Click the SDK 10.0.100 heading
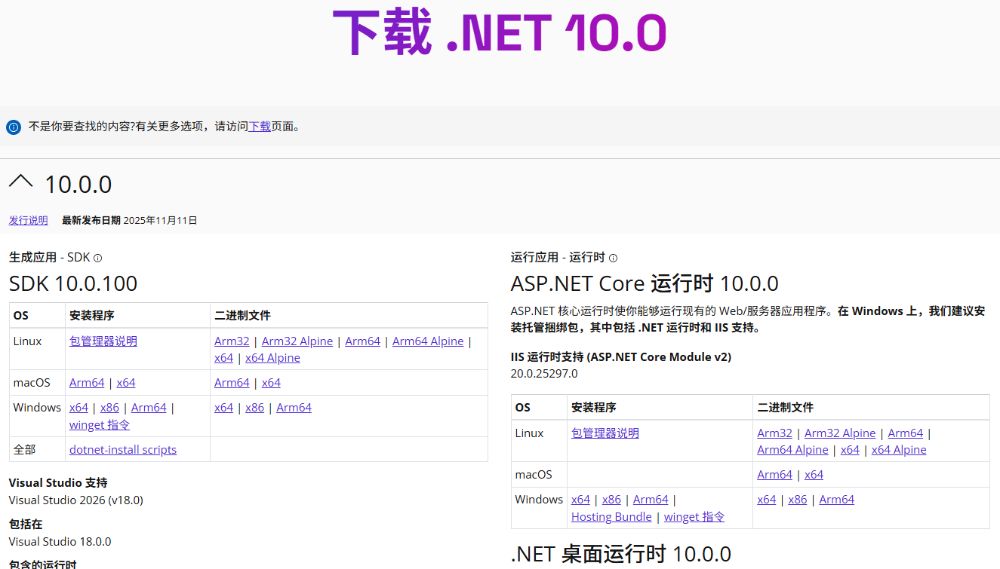1000x569 pixels. (73, 283)
